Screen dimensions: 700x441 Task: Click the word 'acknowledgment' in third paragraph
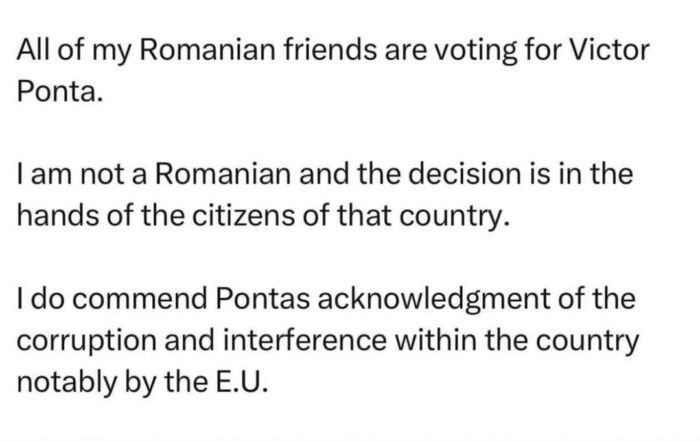coord(433,300)
